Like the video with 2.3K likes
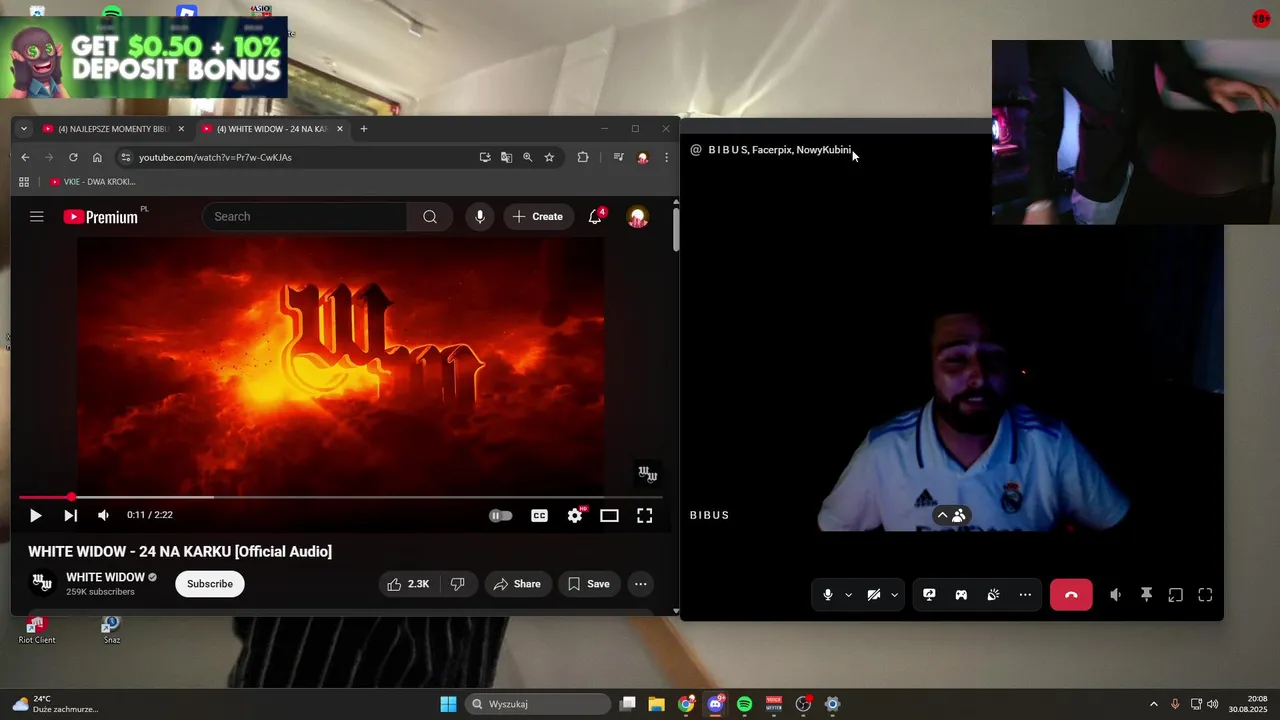Viewport: 1280px width, 720px height. [408, 584]
